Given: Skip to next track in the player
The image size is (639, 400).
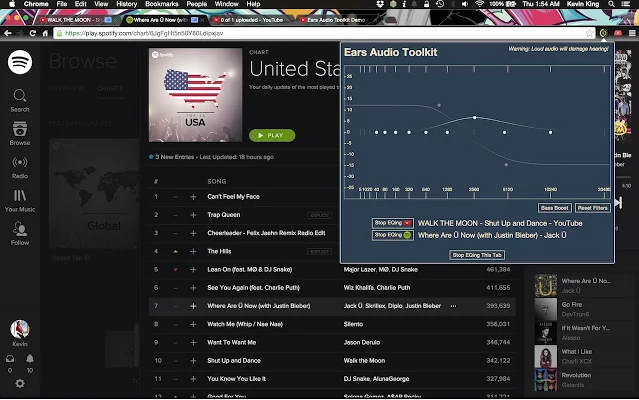Looking at the screenshot, I should click(619, 202).
